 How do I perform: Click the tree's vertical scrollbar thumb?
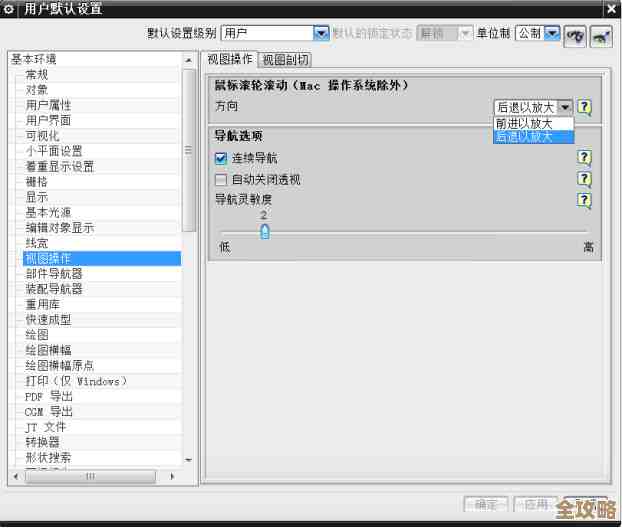click(x=188, y=150)
